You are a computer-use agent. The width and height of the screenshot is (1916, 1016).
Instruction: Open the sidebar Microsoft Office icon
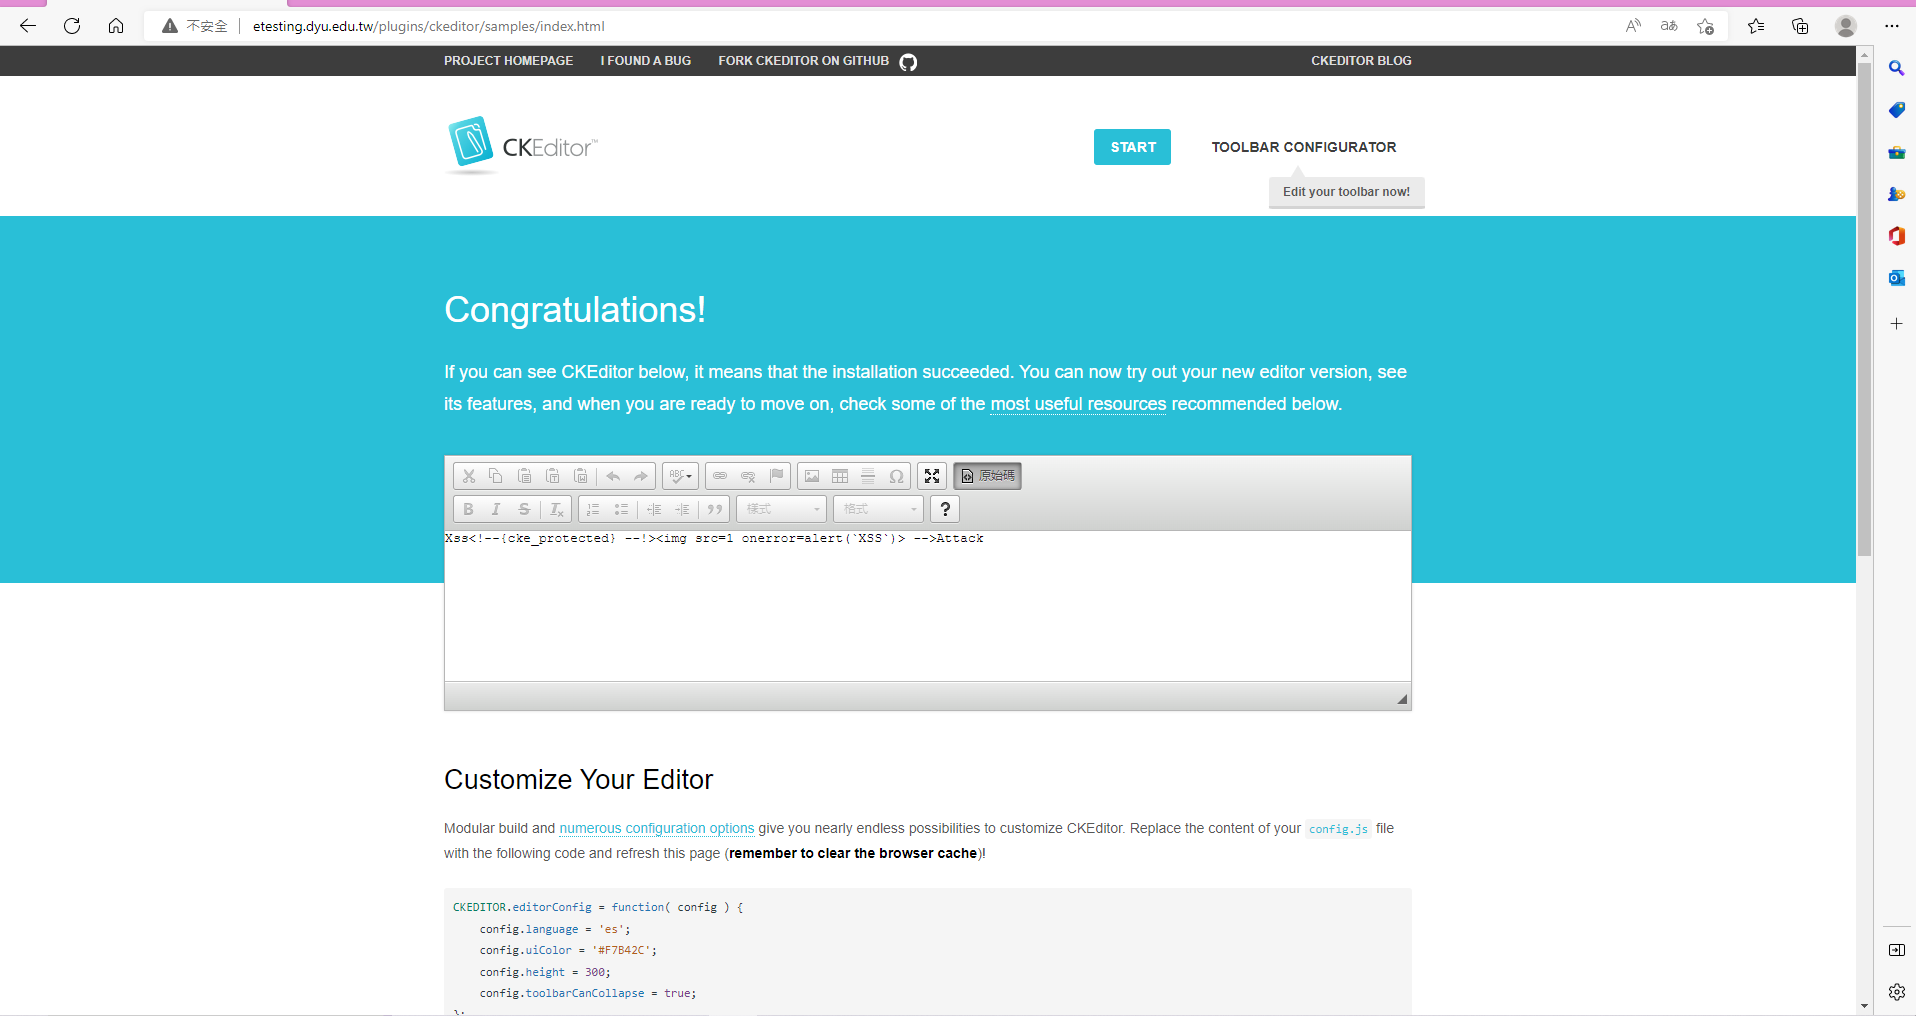1896,236
